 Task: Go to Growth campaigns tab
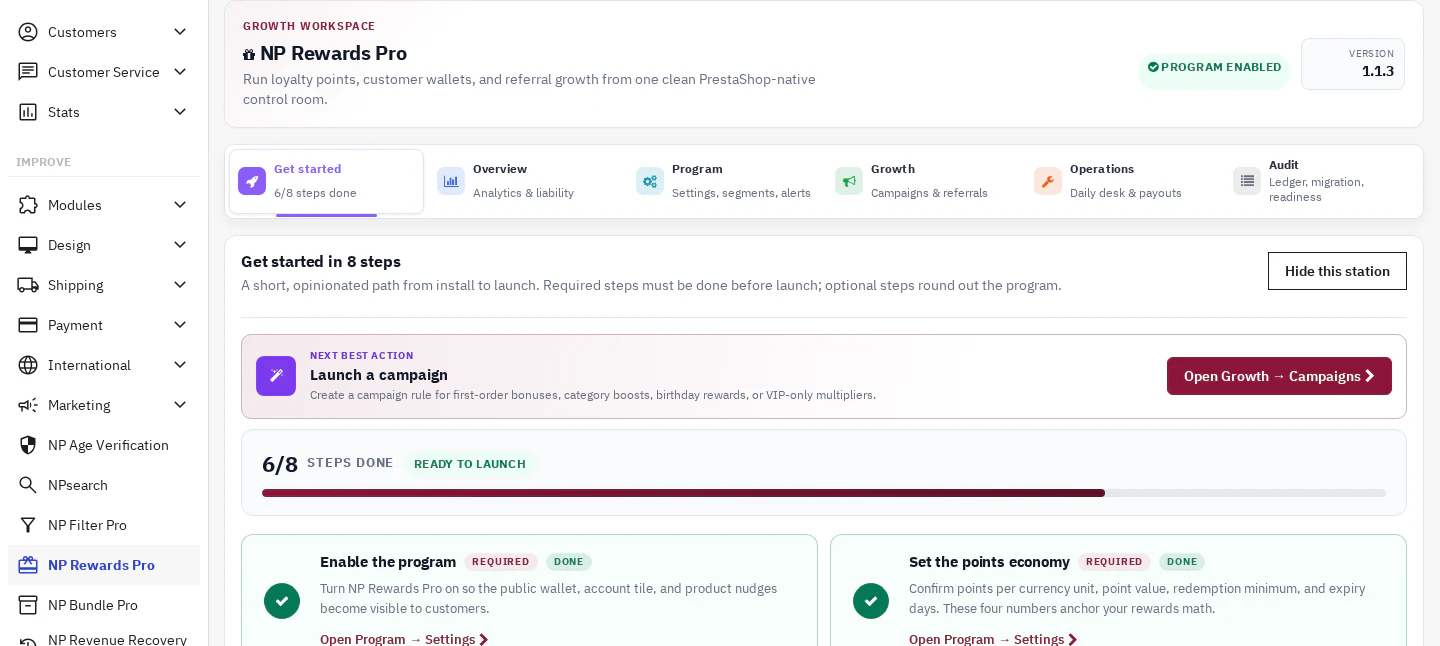923,181
